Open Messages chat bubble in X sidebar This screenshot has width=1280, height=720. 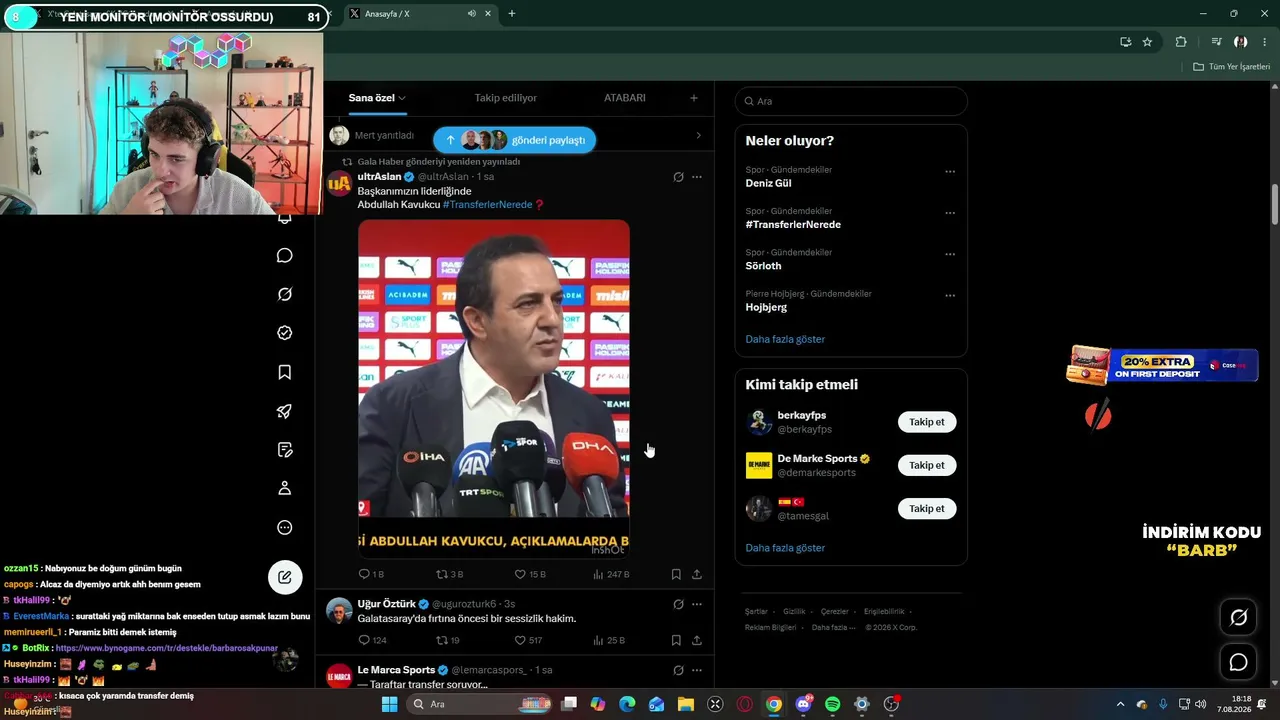click(285, 256)
